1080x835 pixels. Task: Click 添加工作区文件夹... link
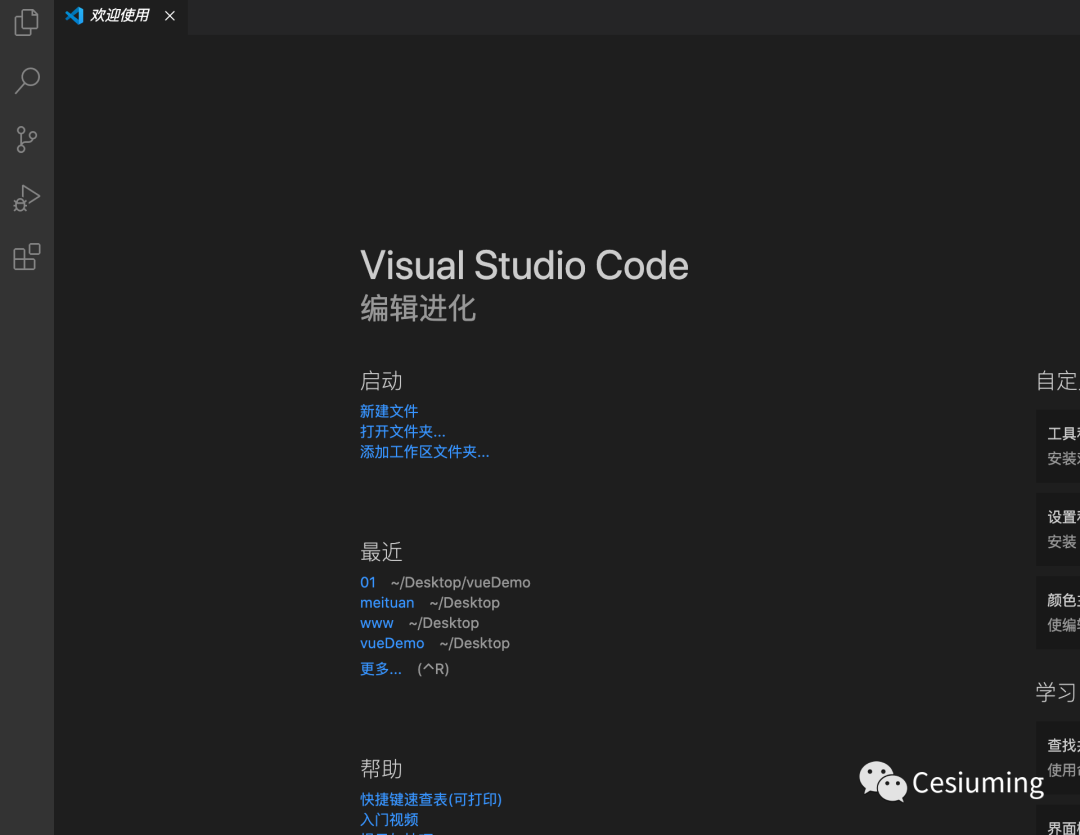(x=424, y=451)
